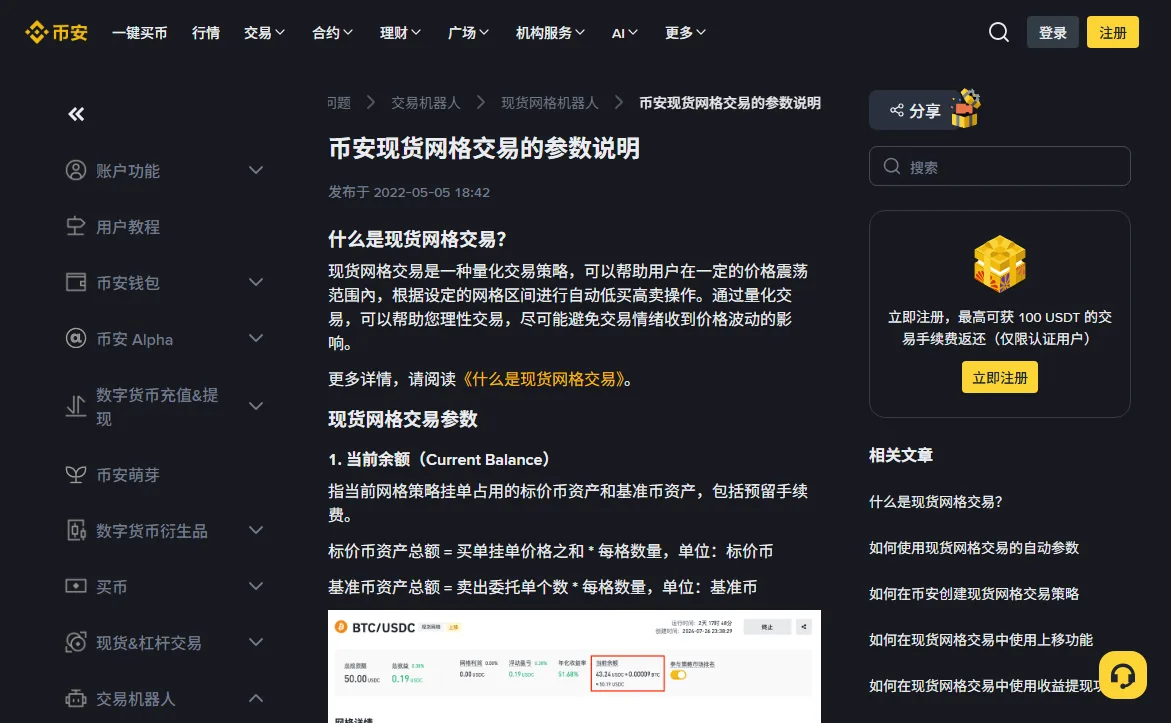Screen dimensions: 1171x723
Task: Click the 账户功能 user icon
Action: tap(76, 170)
